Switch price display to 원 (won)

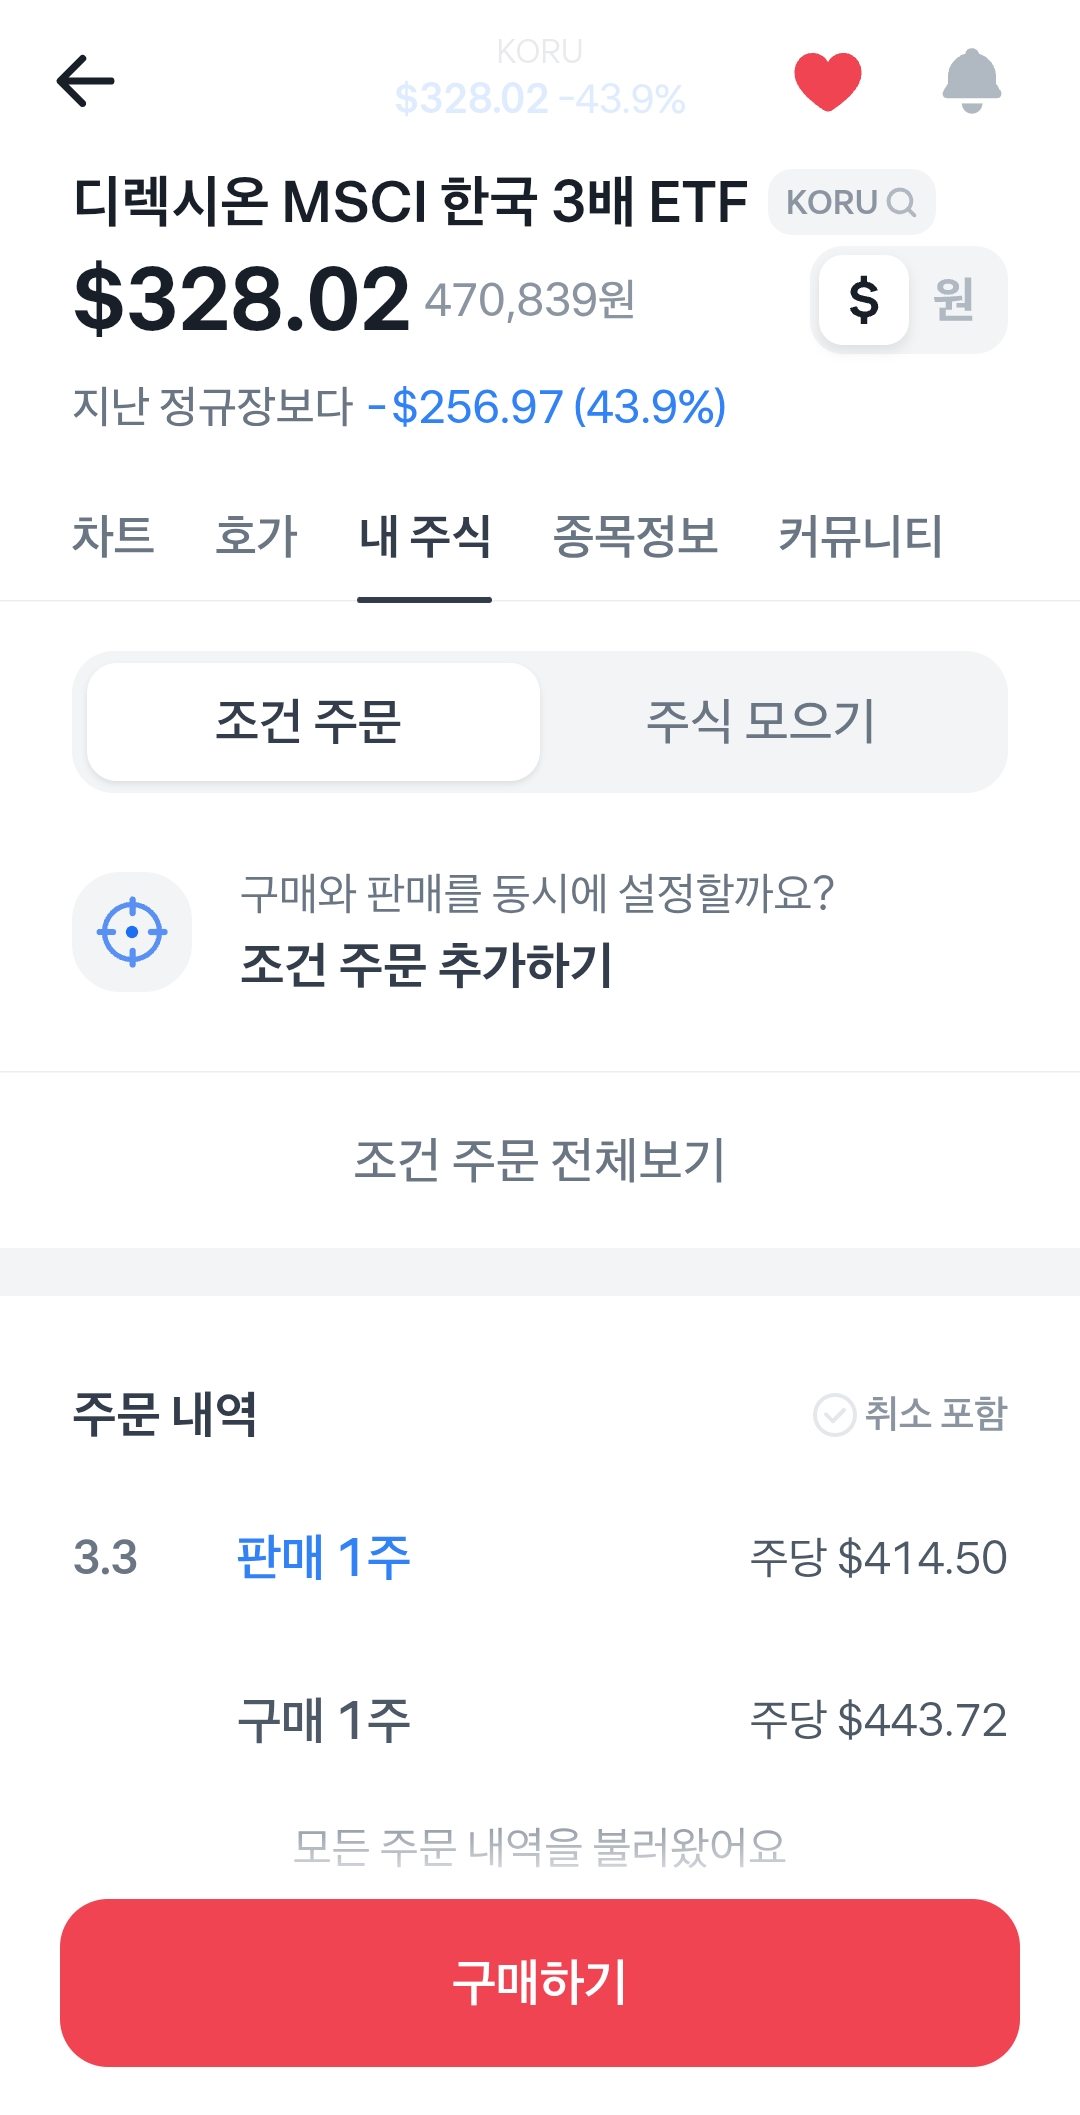(954, 300)
